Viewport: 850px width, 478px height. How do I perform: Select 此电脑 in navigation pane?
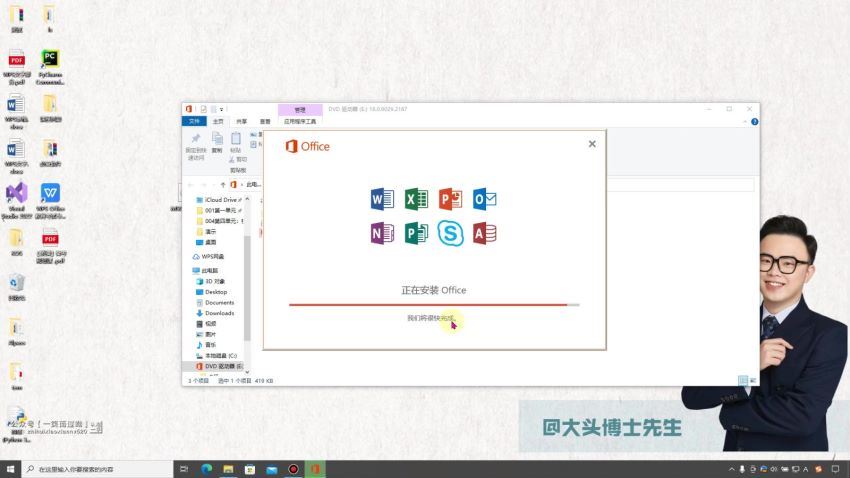(205, 270)
